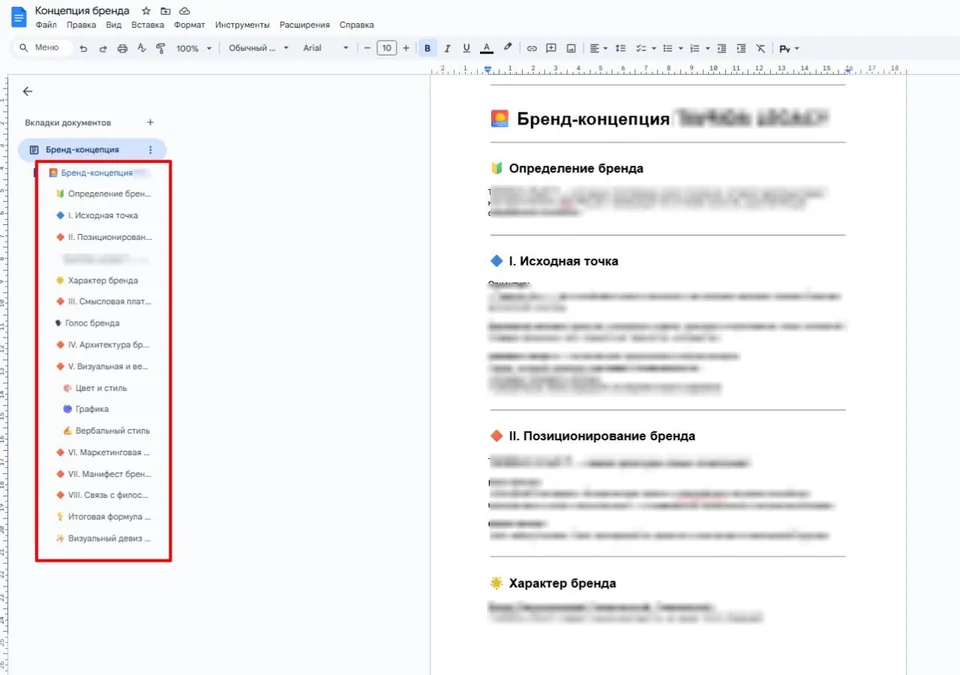Go to II. Позиционирование outline heading

pos(104,237)
